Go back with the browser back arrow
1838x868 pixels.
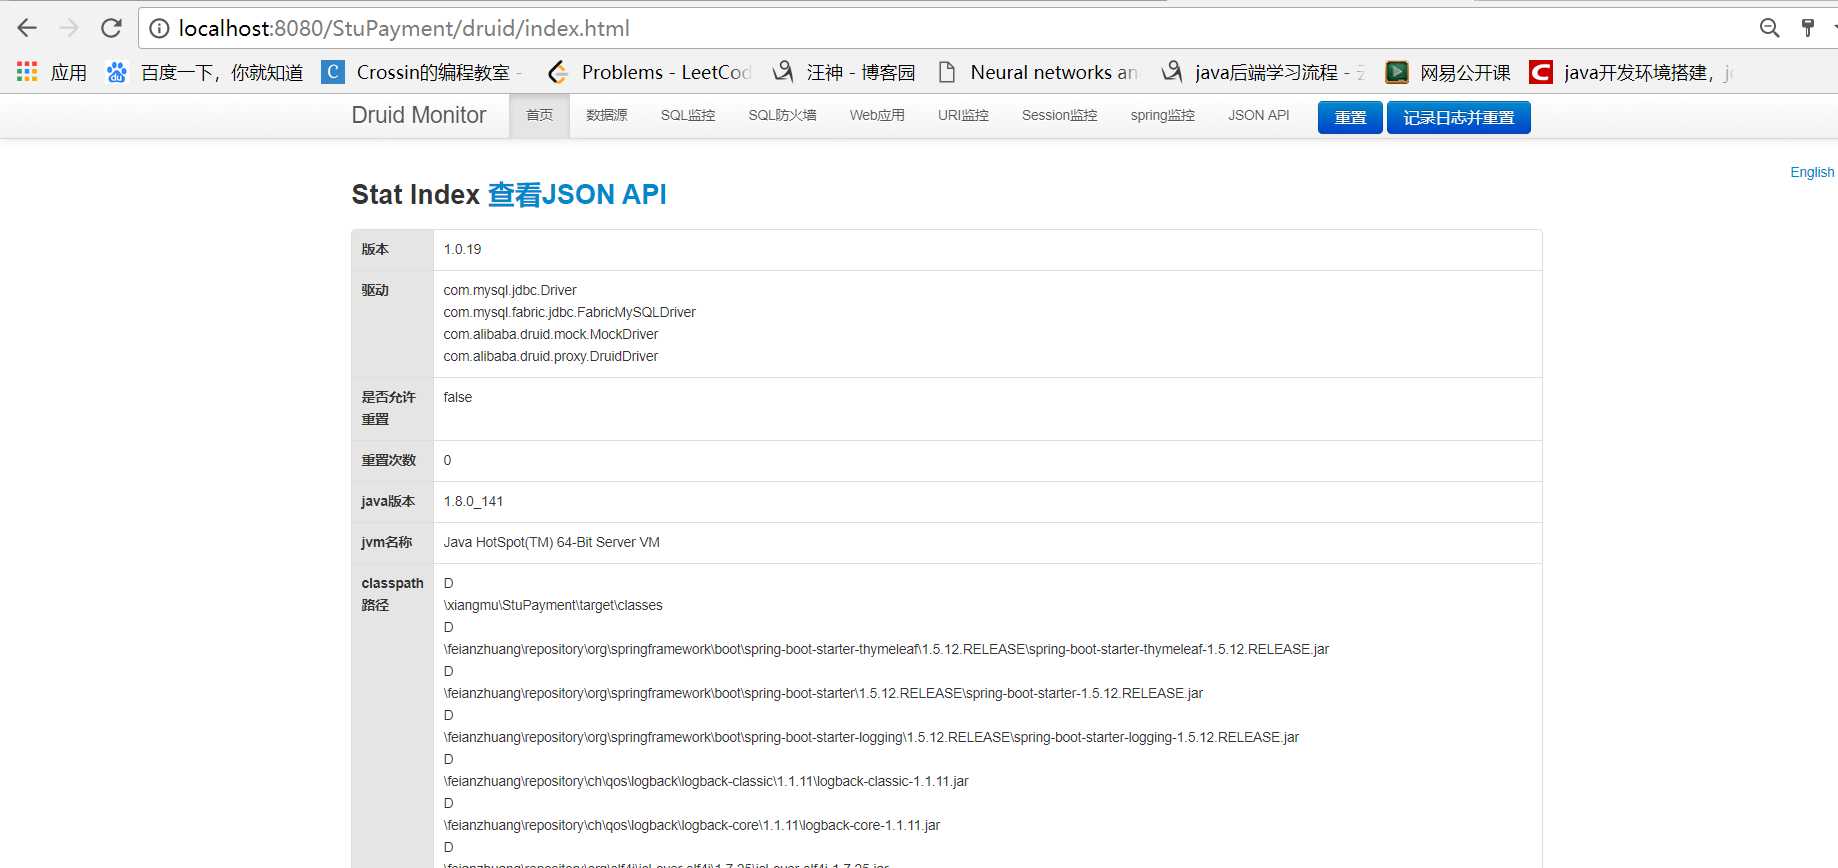(x=27, y=28)
